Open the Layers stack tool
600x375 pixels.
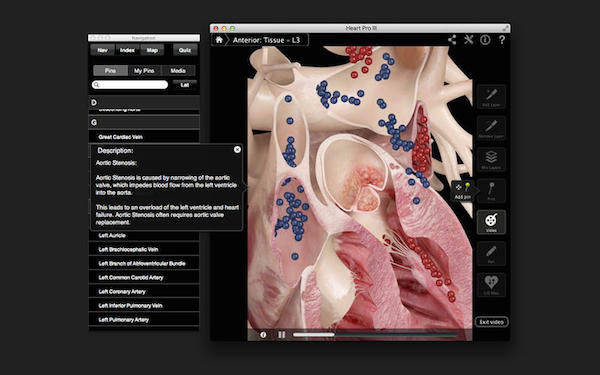(491, 159)
